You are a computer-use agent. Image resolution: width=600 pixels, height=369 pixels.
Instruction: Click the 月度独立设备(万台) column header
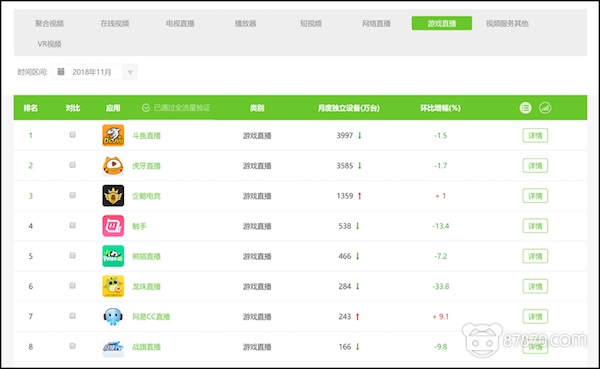point(349,108)
